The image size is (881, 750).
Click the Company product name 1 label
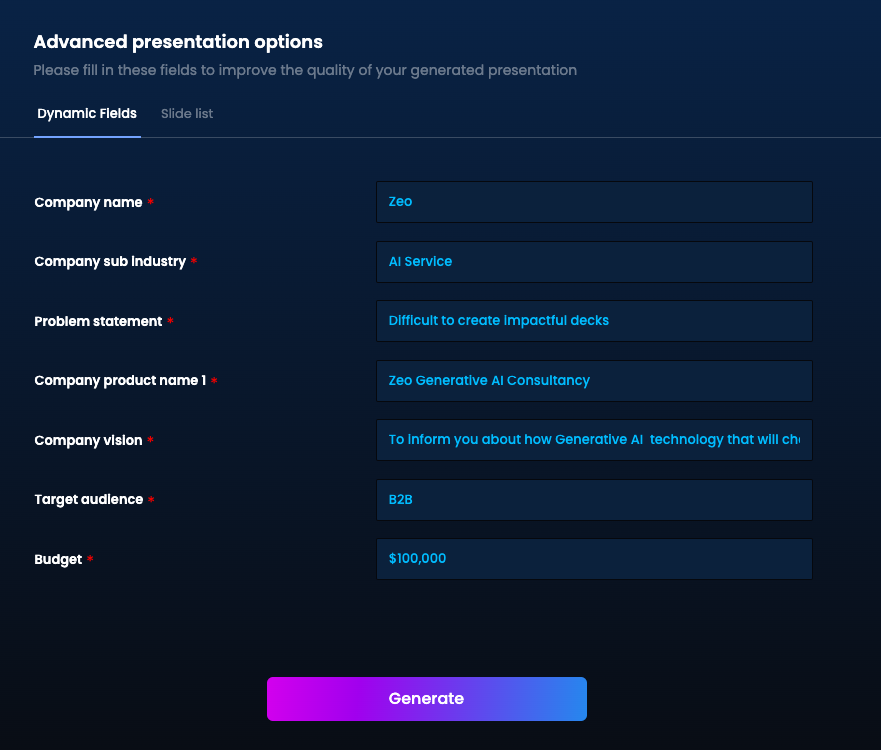tap(120, 381)
